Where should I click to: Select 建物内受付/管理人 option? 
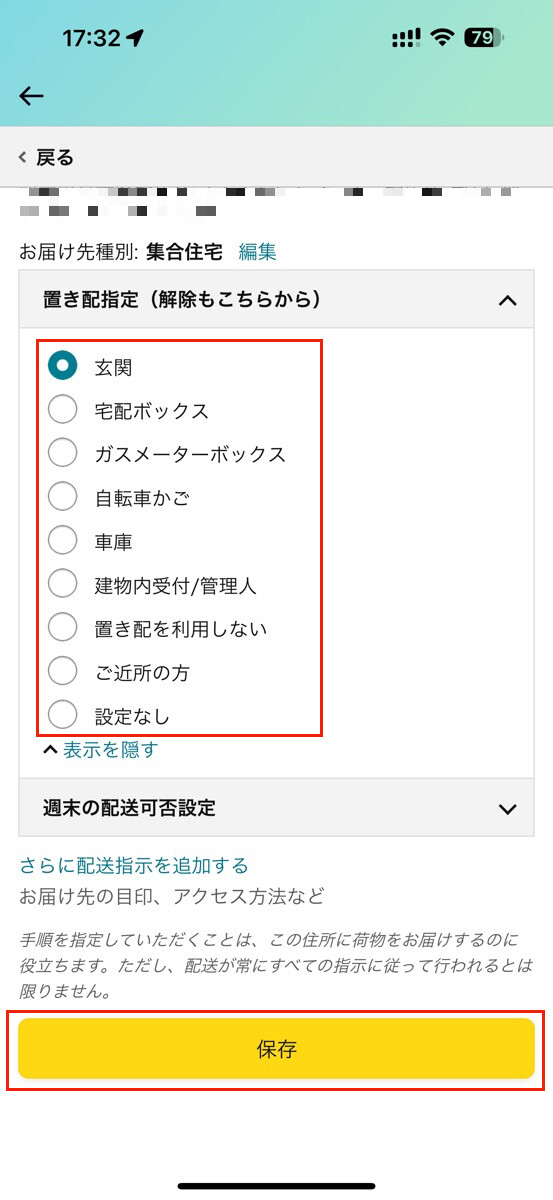[x=62, y=584]
